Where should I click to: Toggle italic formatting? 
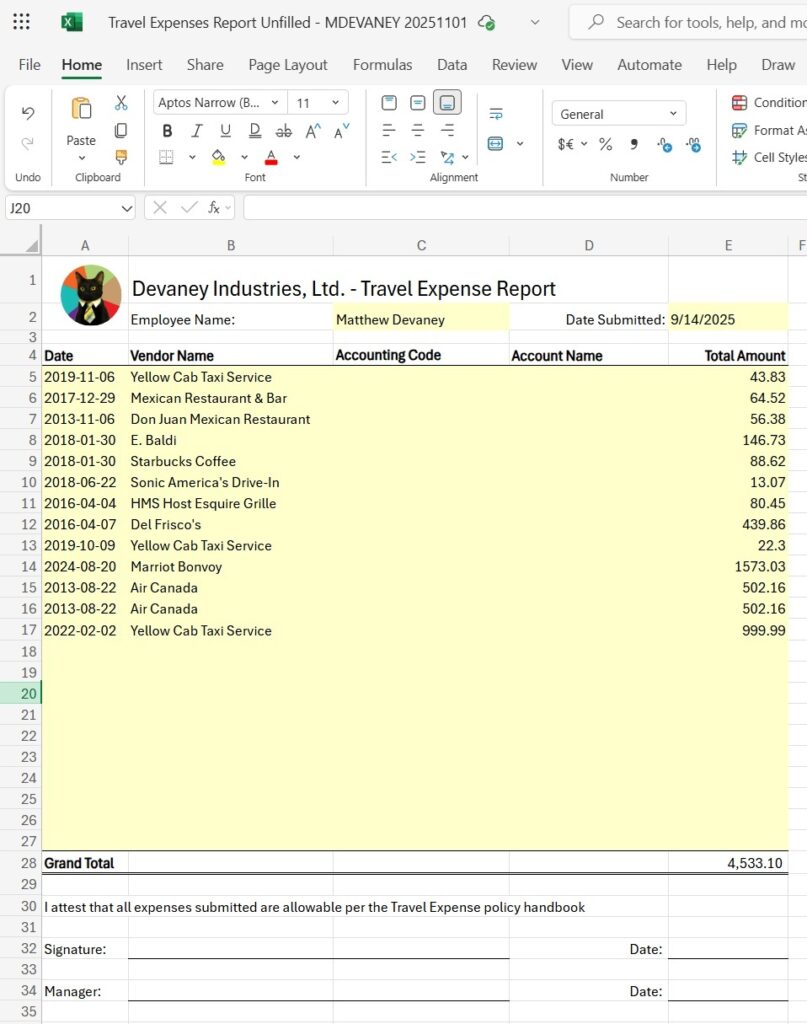pyautogui.click(x=197, y=131)
